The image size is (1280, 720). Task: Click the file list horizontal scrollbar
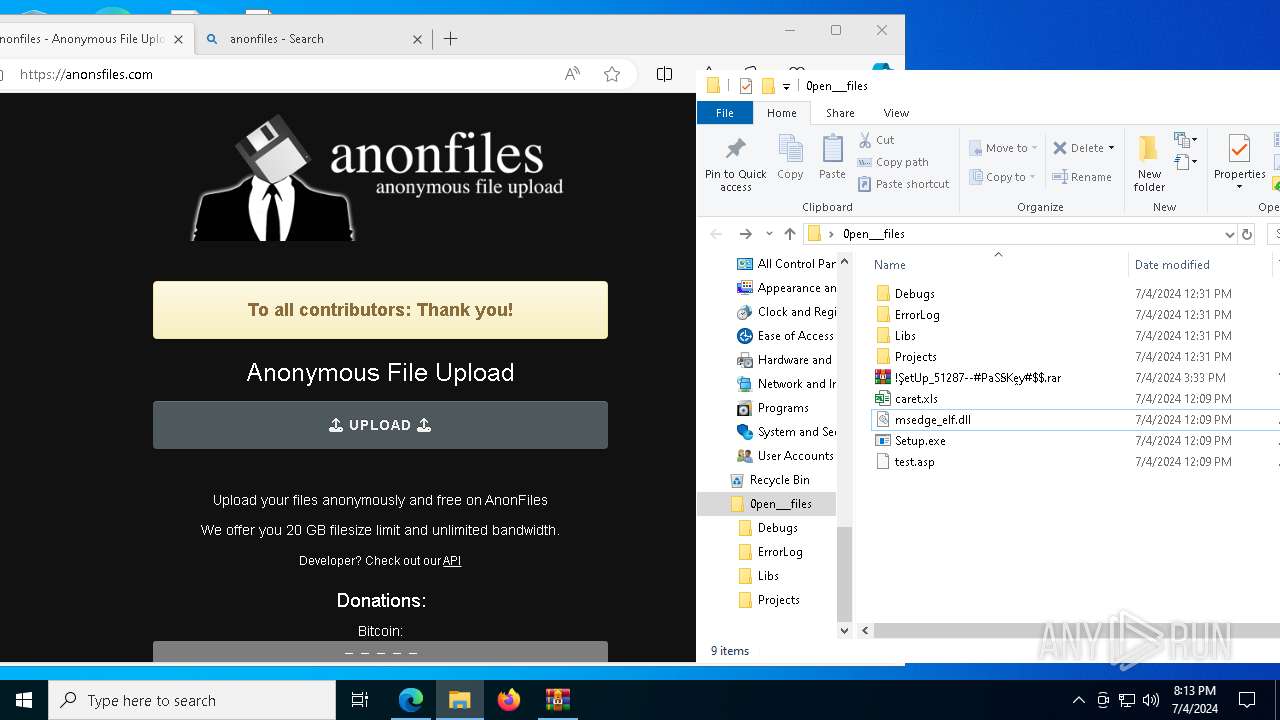pos(1075,631)
